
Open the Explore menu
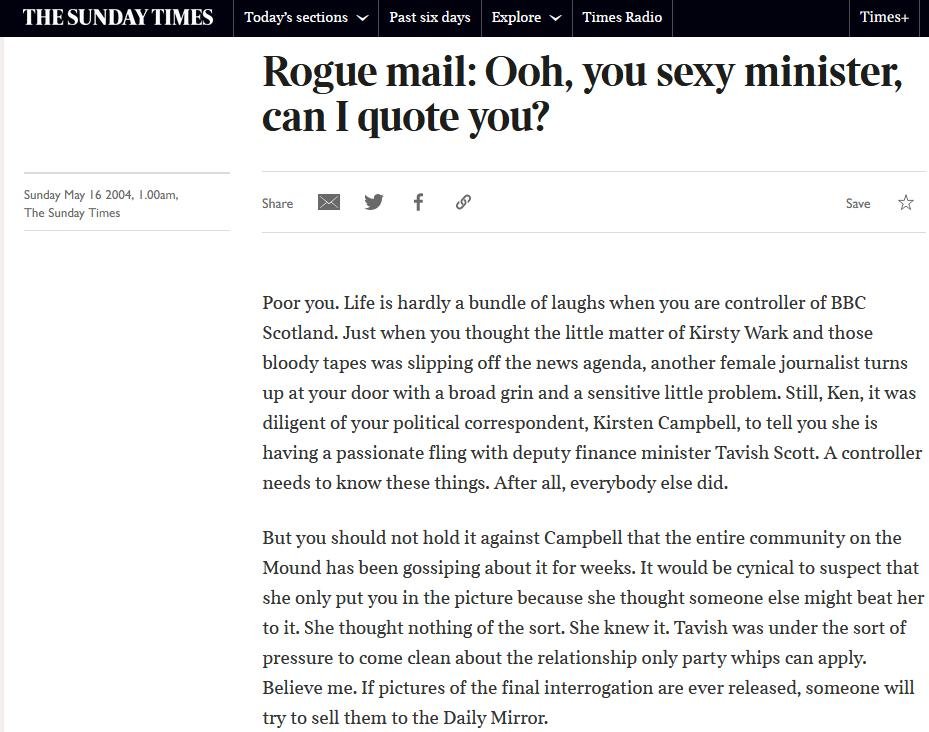click(x=516, y=17)
